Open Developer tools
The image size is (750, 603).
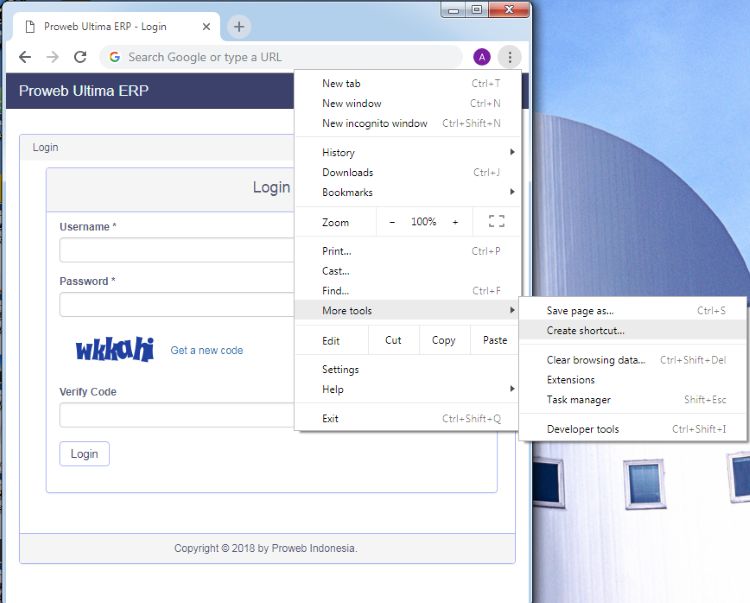pyautogui.click(x=632, y=429)
